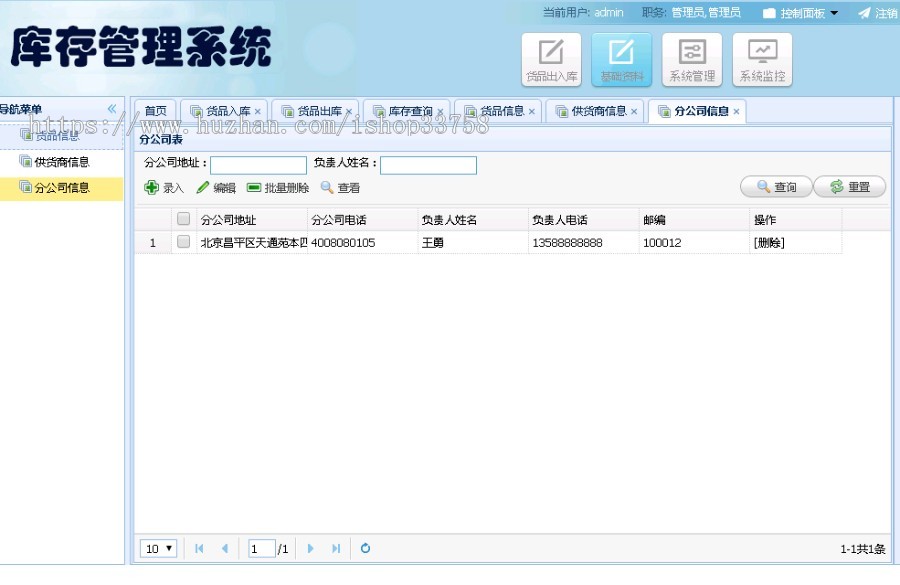900x585 pixels.
Task: Click the 查看 magnifier view icon
Action: coord(338,187)
